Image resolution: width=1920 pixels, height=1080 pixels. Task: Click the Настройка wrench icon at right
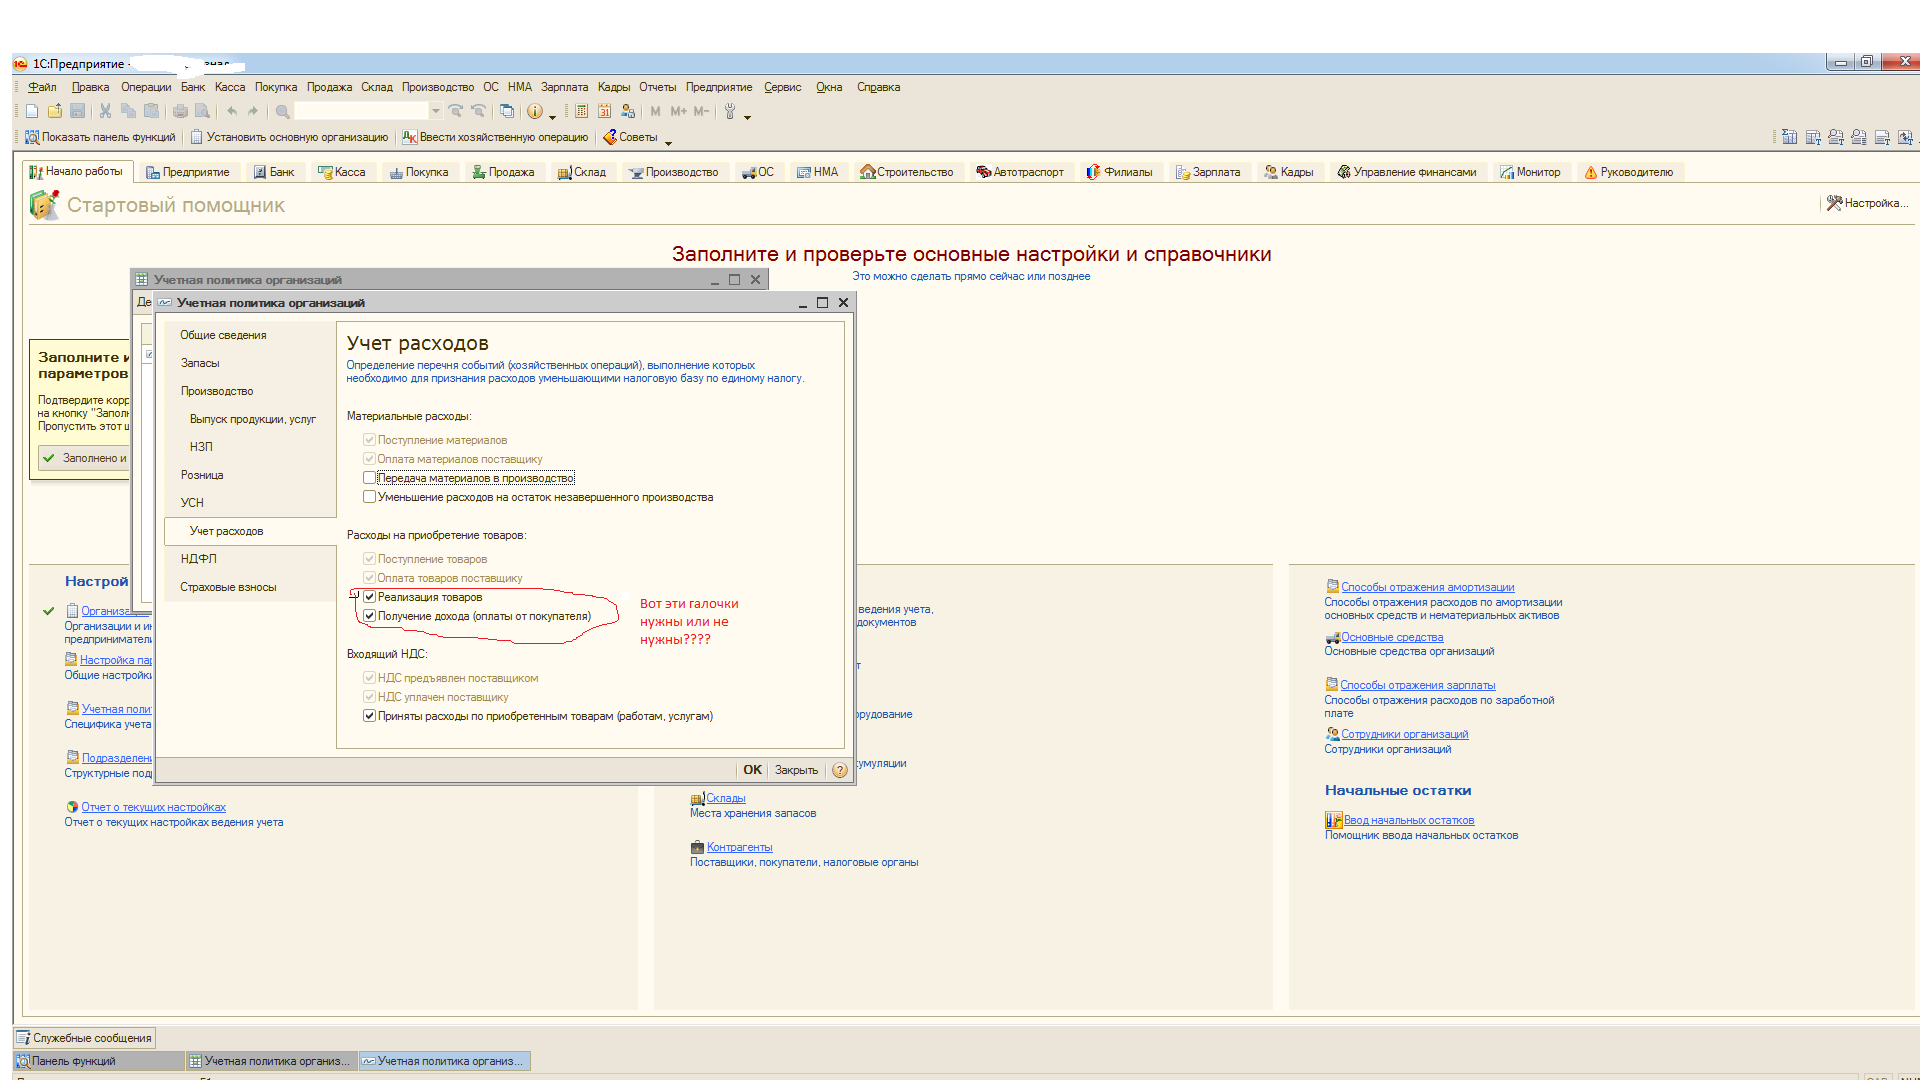point(1834,203)
